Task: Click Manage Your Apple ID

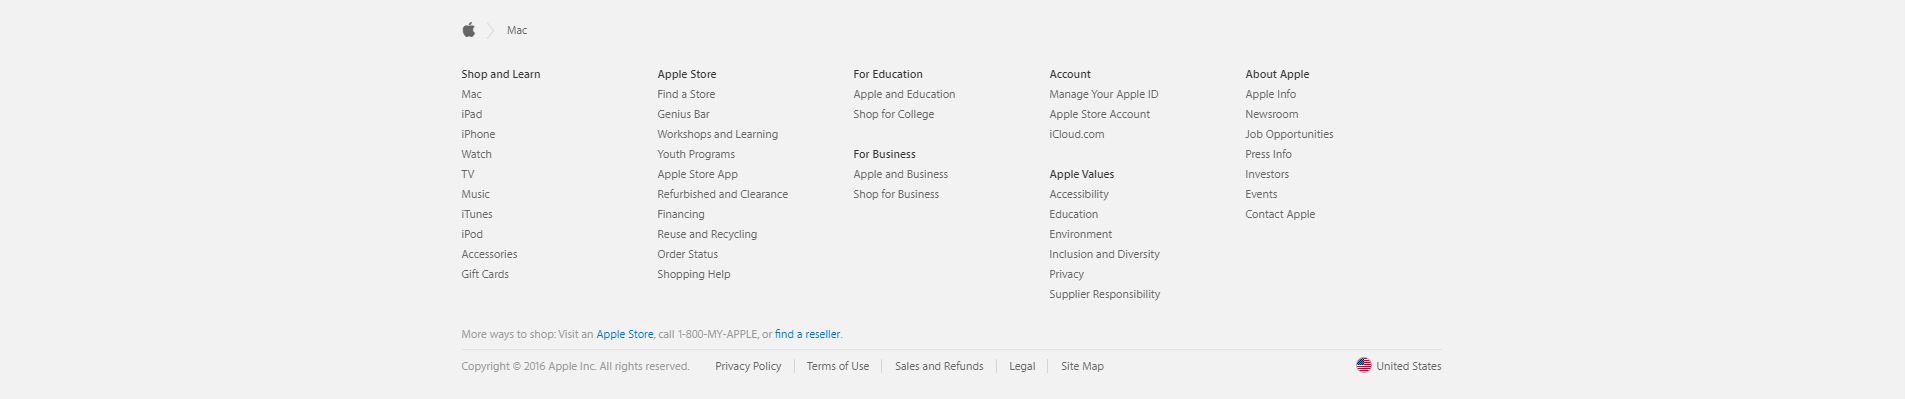Action: (1104, 94)
